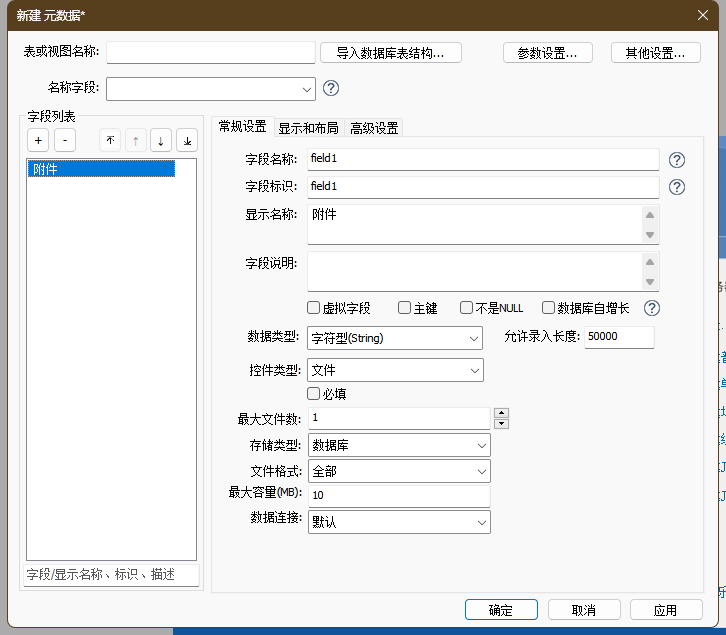Move field to bottom arrow icon
This screenshot has width=726, height=635.
click(x=187, y=141)
